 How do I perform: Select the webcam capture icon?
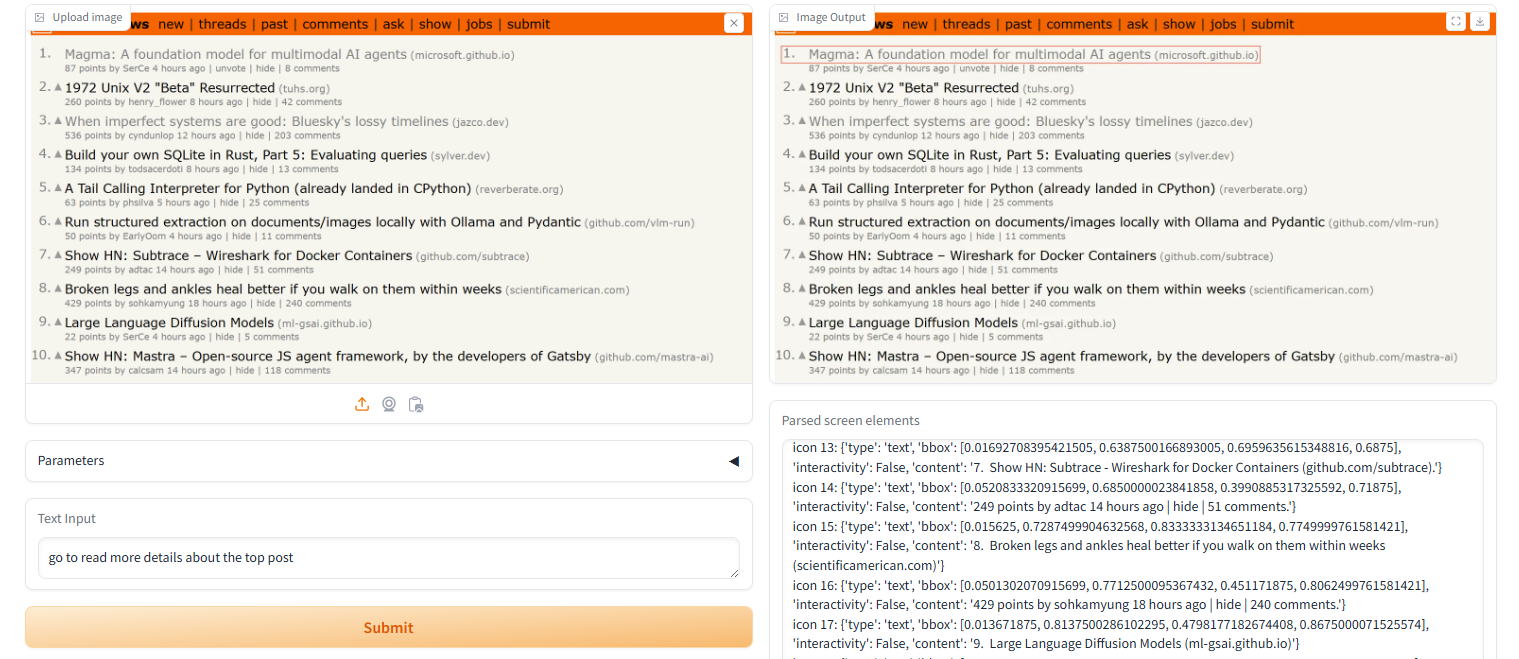389,404
